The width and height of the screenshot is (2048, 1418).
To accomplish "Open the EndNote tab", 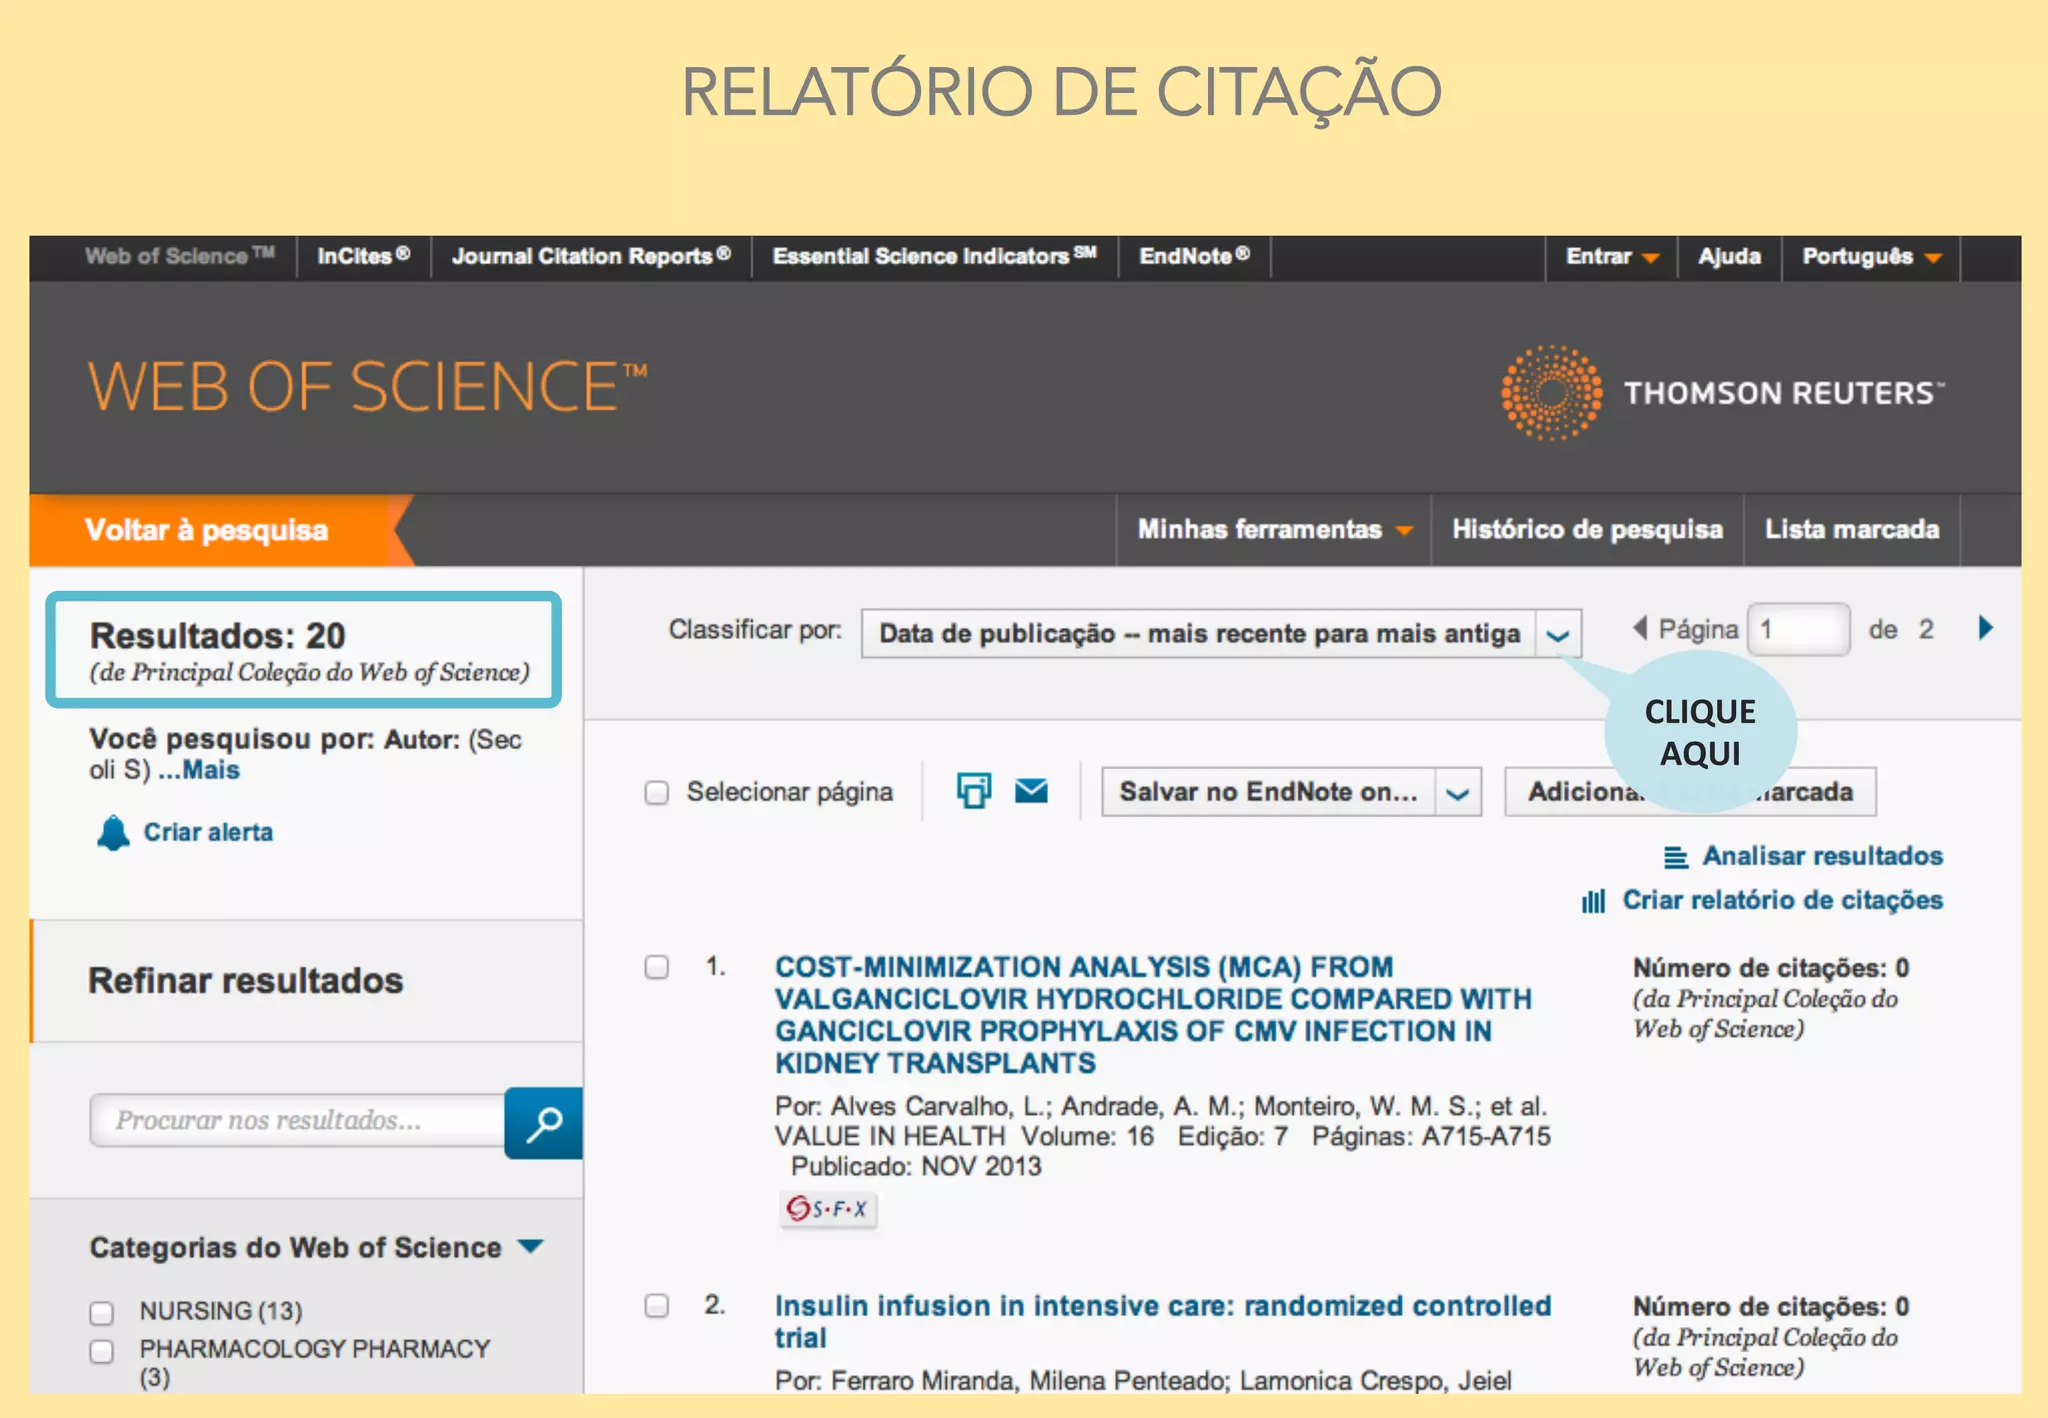I will point(1194,256).
